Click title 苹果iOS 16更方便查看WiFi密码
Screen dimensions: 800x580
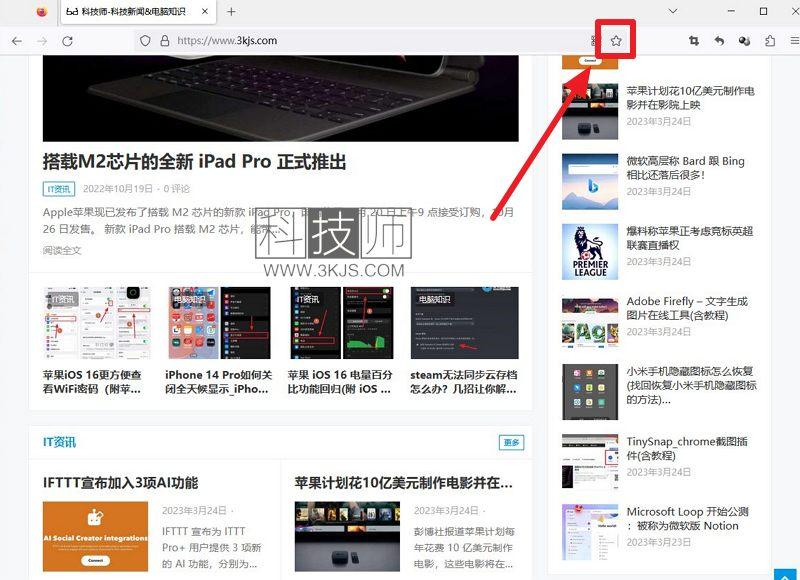coord(92,382)
